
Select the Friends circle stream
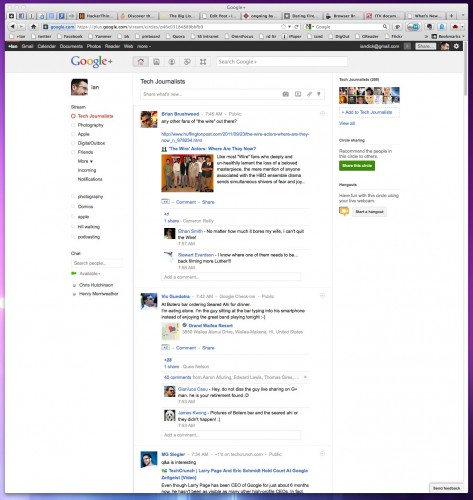pyautogui.click(x=85, y=152)
